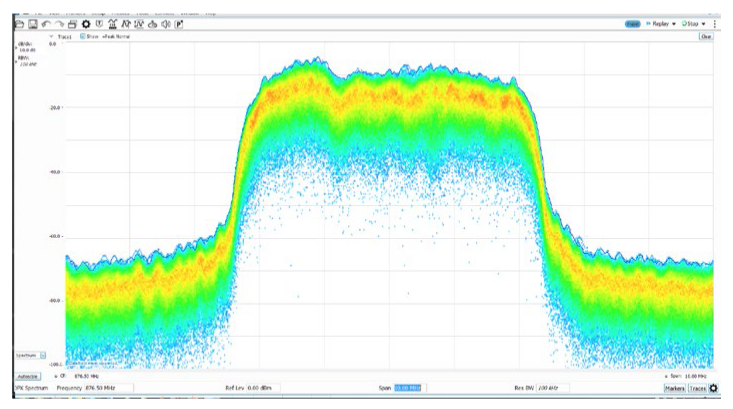This screenshot has width=733, height=409.
Task: Click the Frequency input field
Action: click(107, 387)
